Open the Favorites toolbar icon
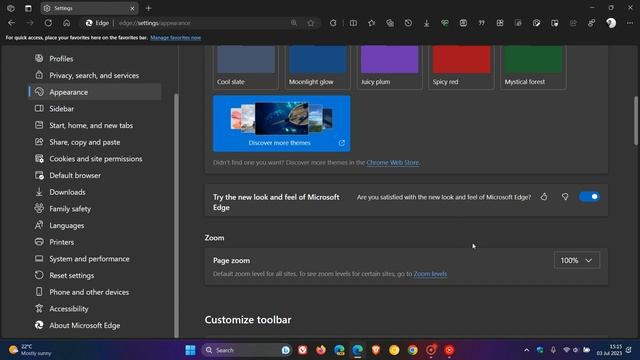The image size is (640, 360). click(371, 23)
